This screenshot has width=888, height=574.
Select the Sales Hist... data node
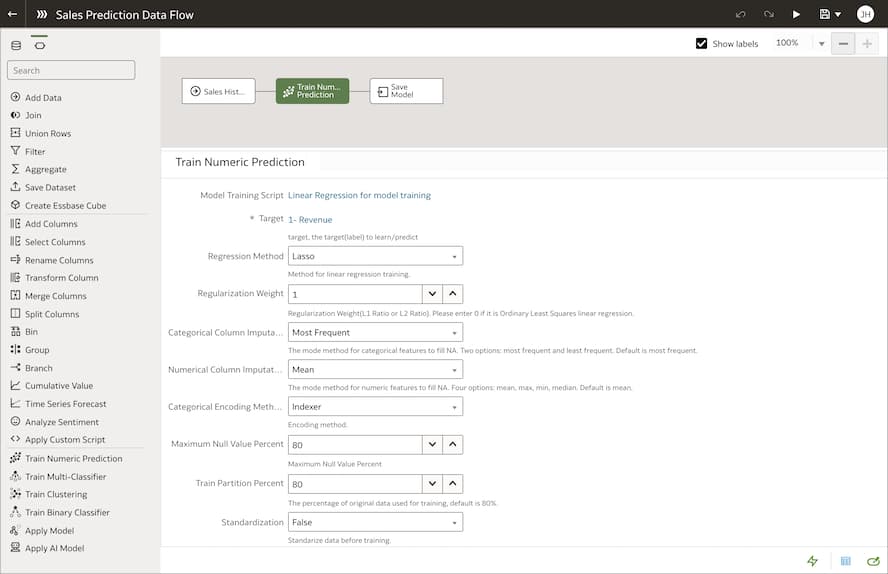click(x=218, y=91)
